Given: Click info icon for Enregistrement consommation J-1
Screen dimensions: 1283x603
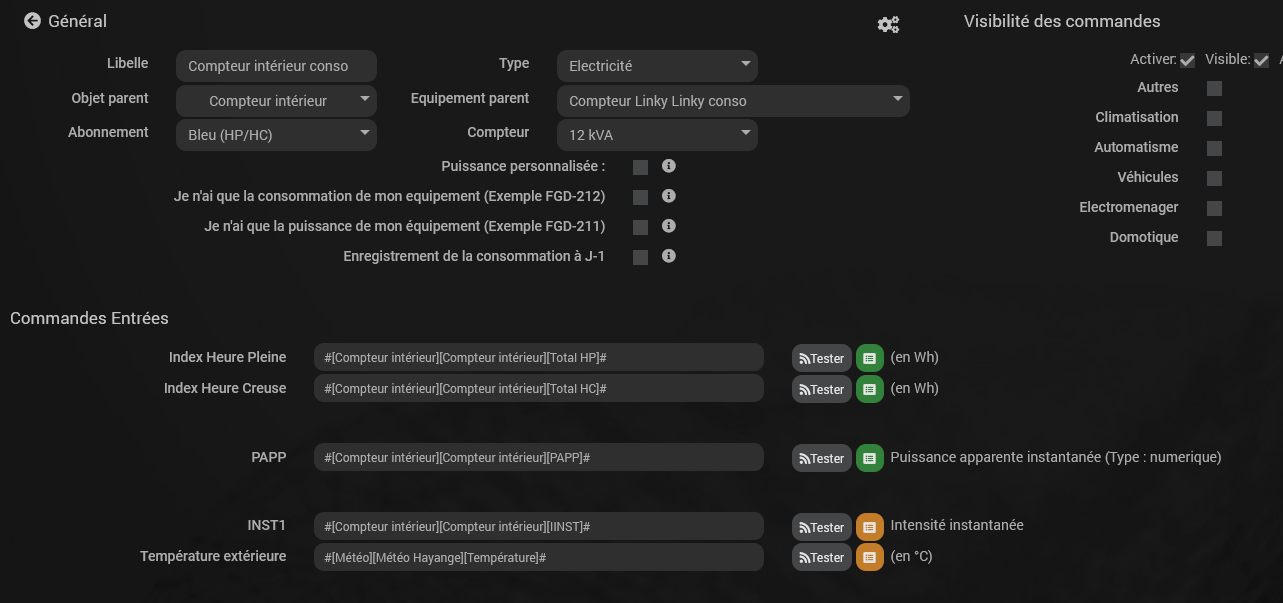Looking at the screenshot, I should pyautogui.click(x=669, y=256).
